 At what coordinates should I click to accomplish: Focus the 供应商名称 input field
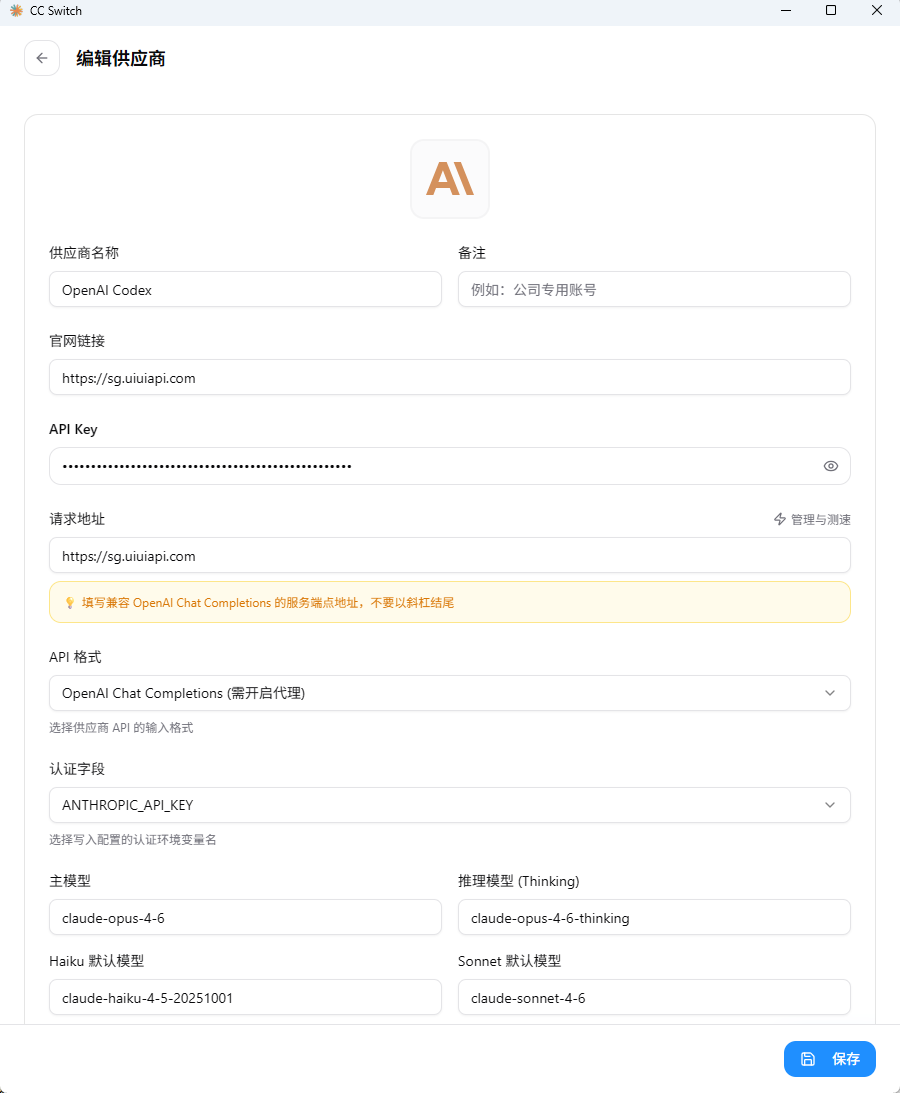[245, 290]
